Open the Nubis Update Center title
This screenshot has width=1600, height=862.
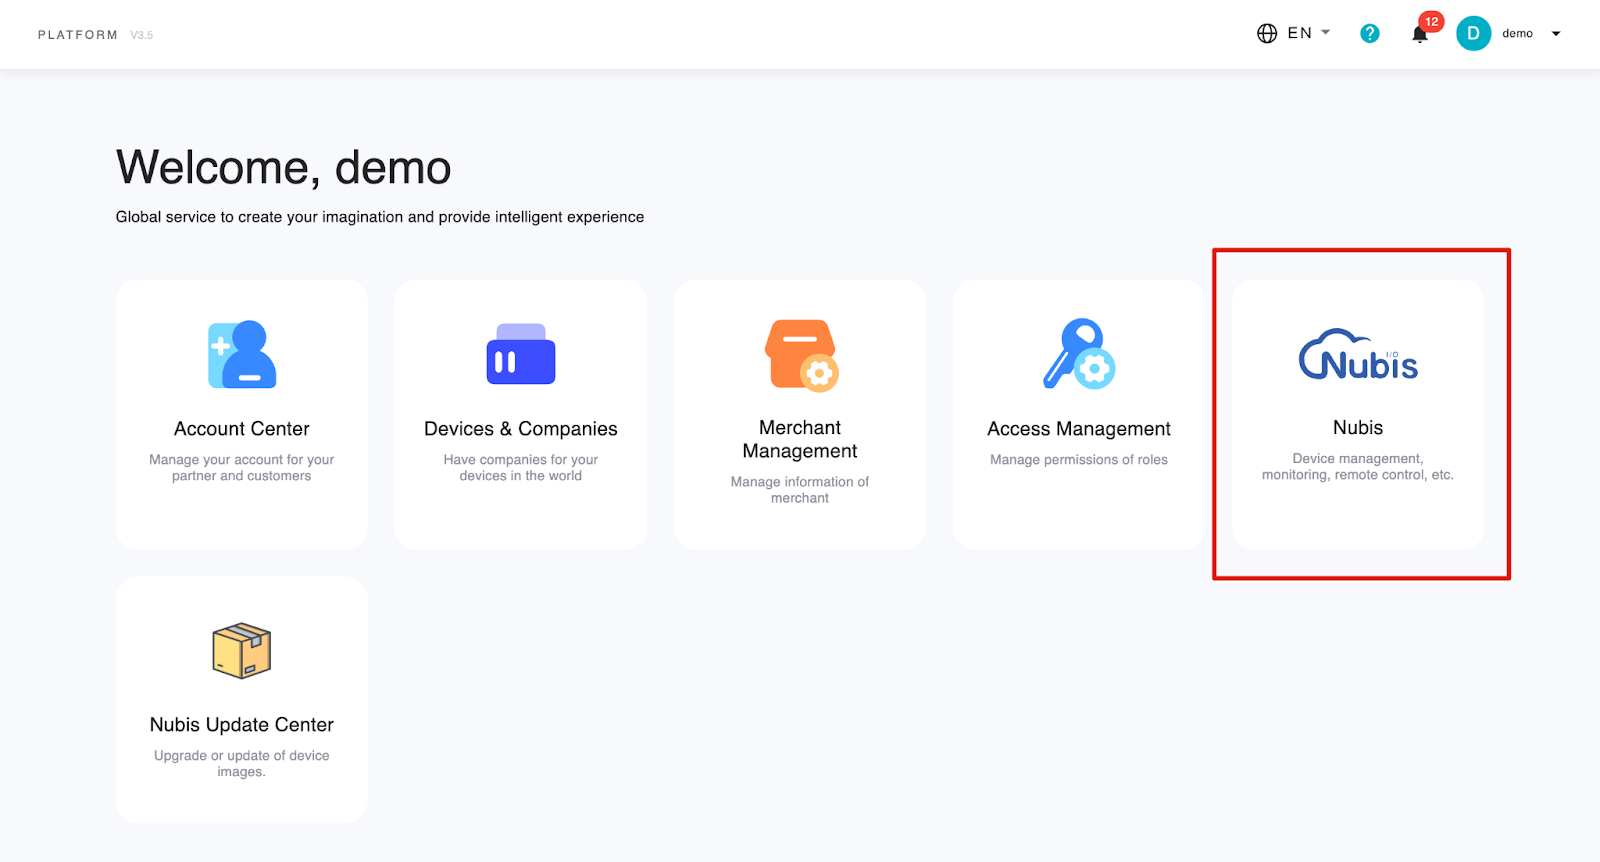coord(242,725)
